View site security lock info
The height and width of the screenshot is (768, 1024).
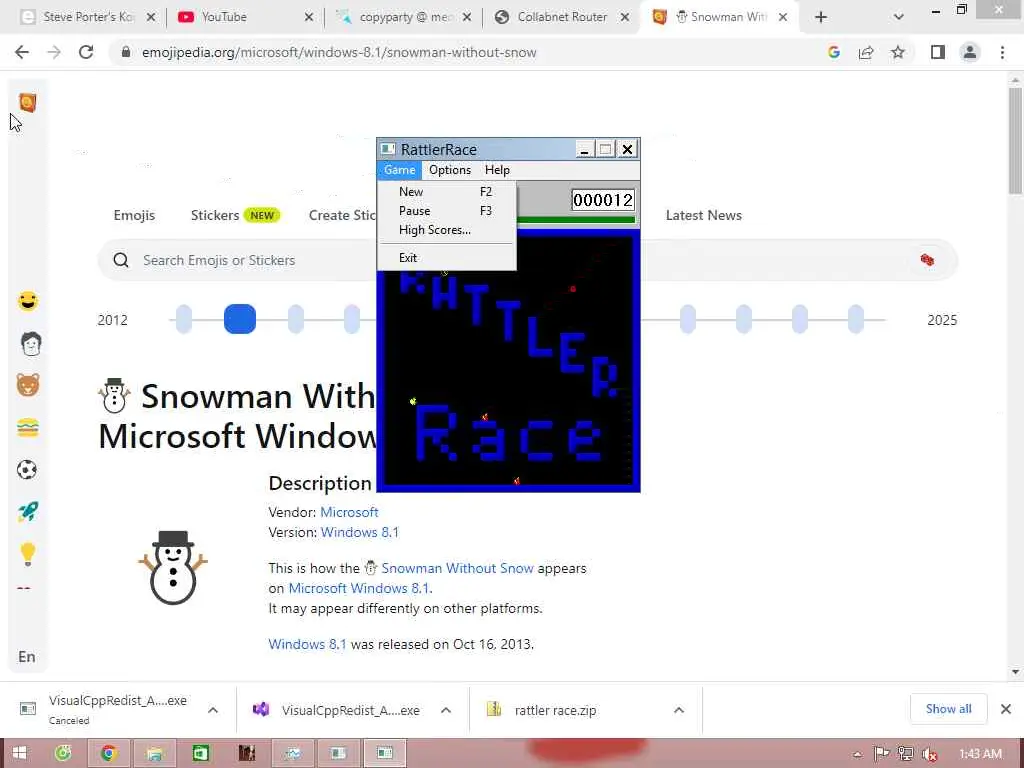pyautogui.click(x=126, y=52)
